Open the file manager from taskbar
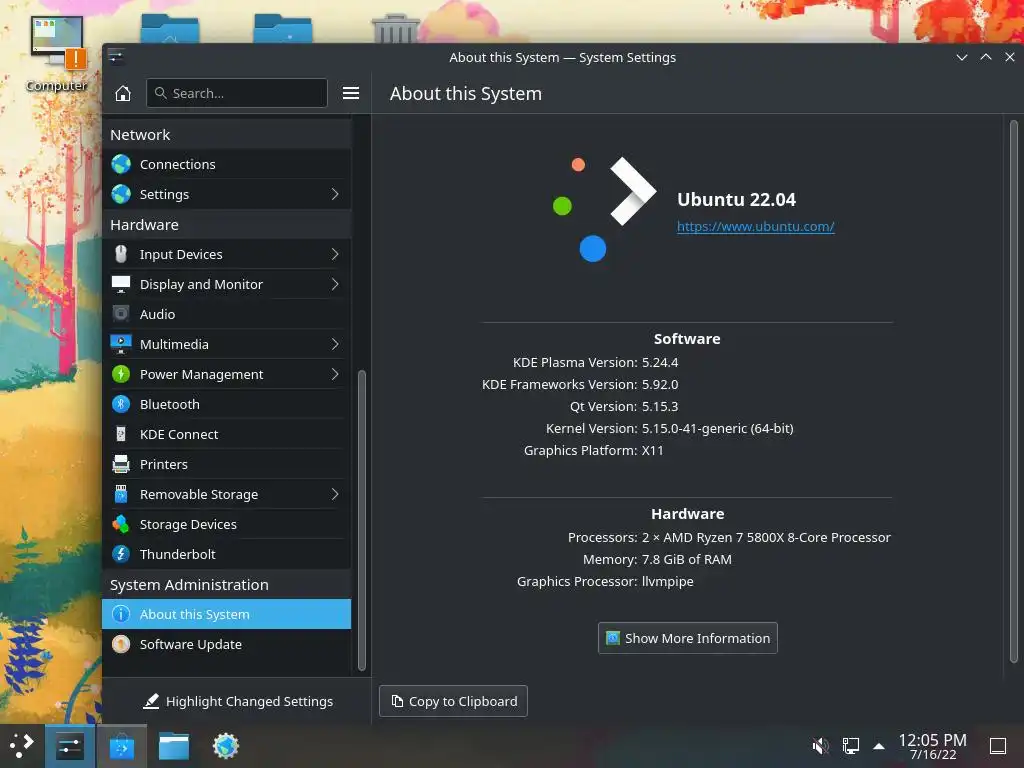Screen dimensions: 1024x768 [x=174, y=746]
